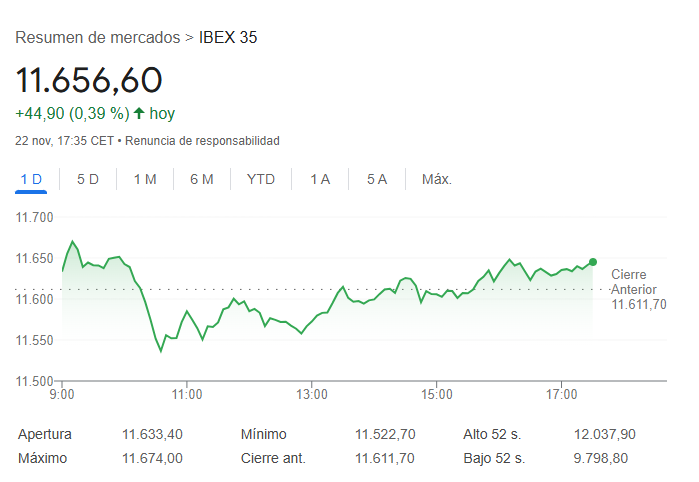Screen dimensions: 699x482
Task: Open the 6 M time range
Action: pyautogui.click(x=202, y=180)
